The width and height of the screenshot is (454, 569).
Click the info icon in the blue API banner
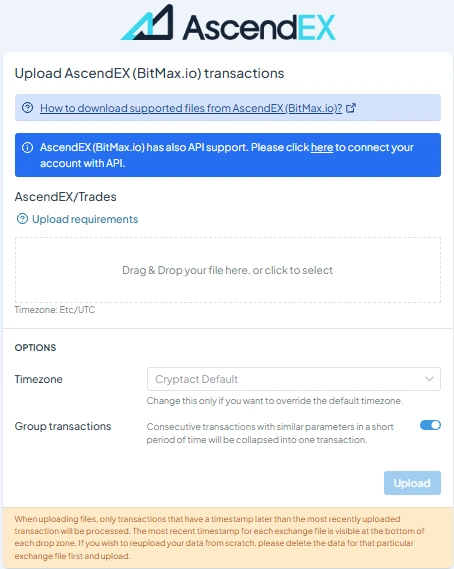(28, 148)
